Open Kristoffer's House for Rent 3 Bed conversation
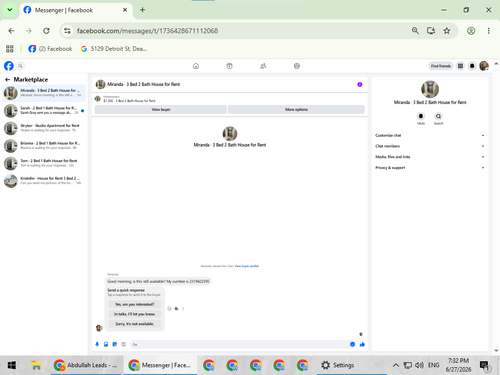500x375 pixels. click(44, 181)
